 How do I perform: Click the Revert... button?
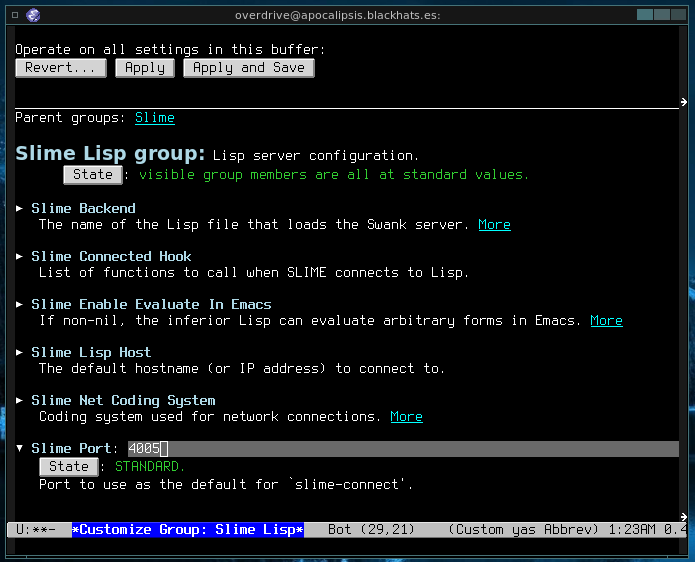coord(61,68)
